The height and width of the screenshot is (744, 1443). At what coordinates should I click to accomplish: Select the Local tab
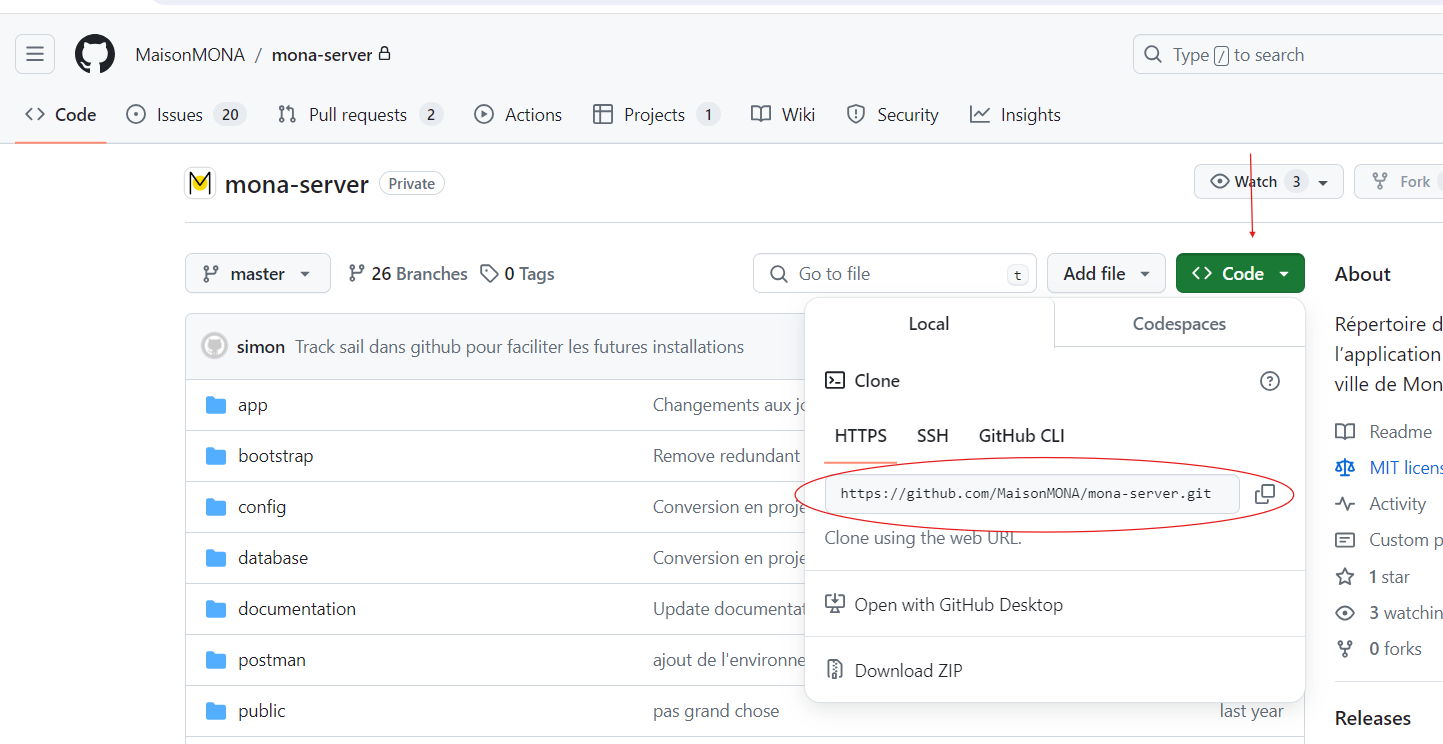coord(929,323)
